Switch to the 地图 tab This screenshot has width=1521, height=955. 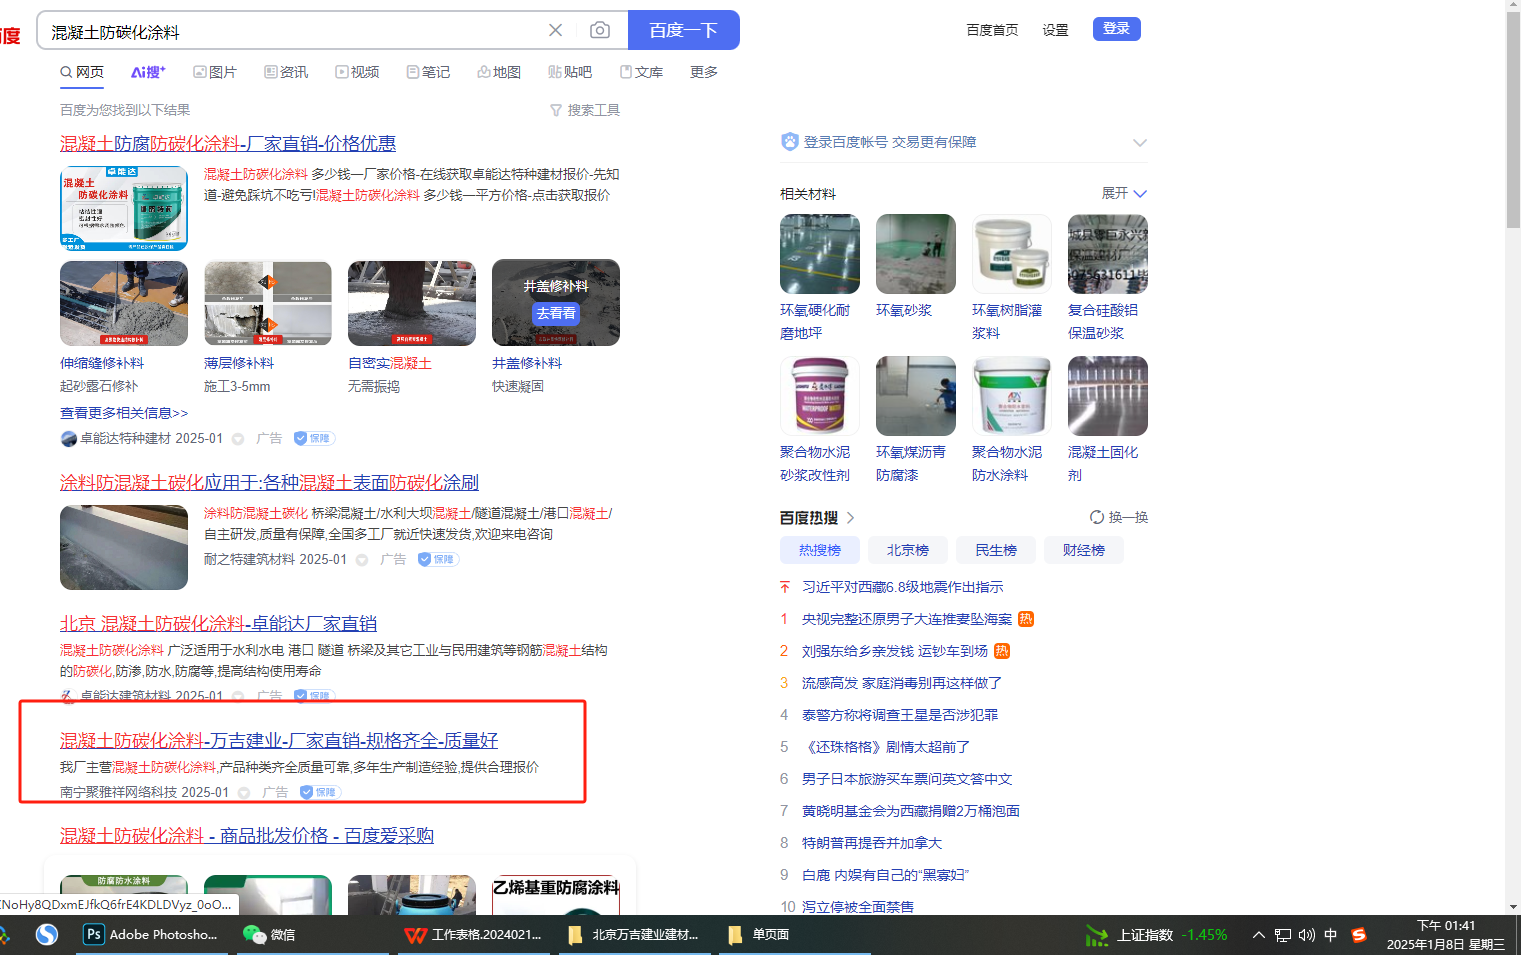coord(499,72)
